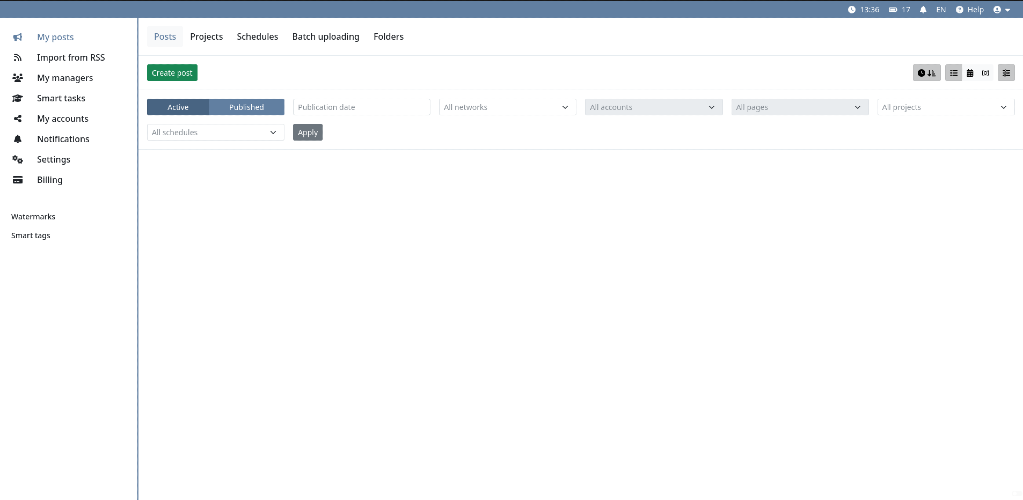This screenshot has height=500, width=1023.
Task: Apply the selected filters
Action: 308,133
